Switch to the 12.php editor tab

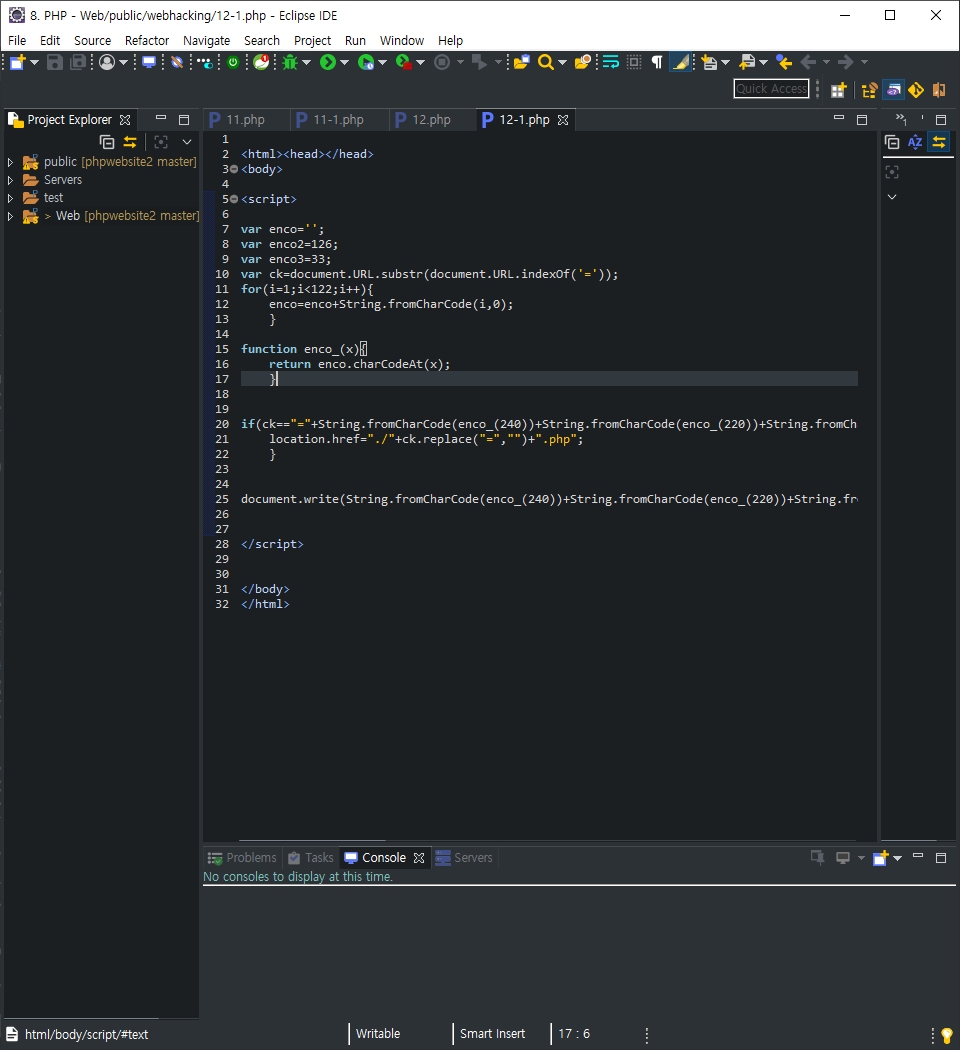(x=431, y=120)
